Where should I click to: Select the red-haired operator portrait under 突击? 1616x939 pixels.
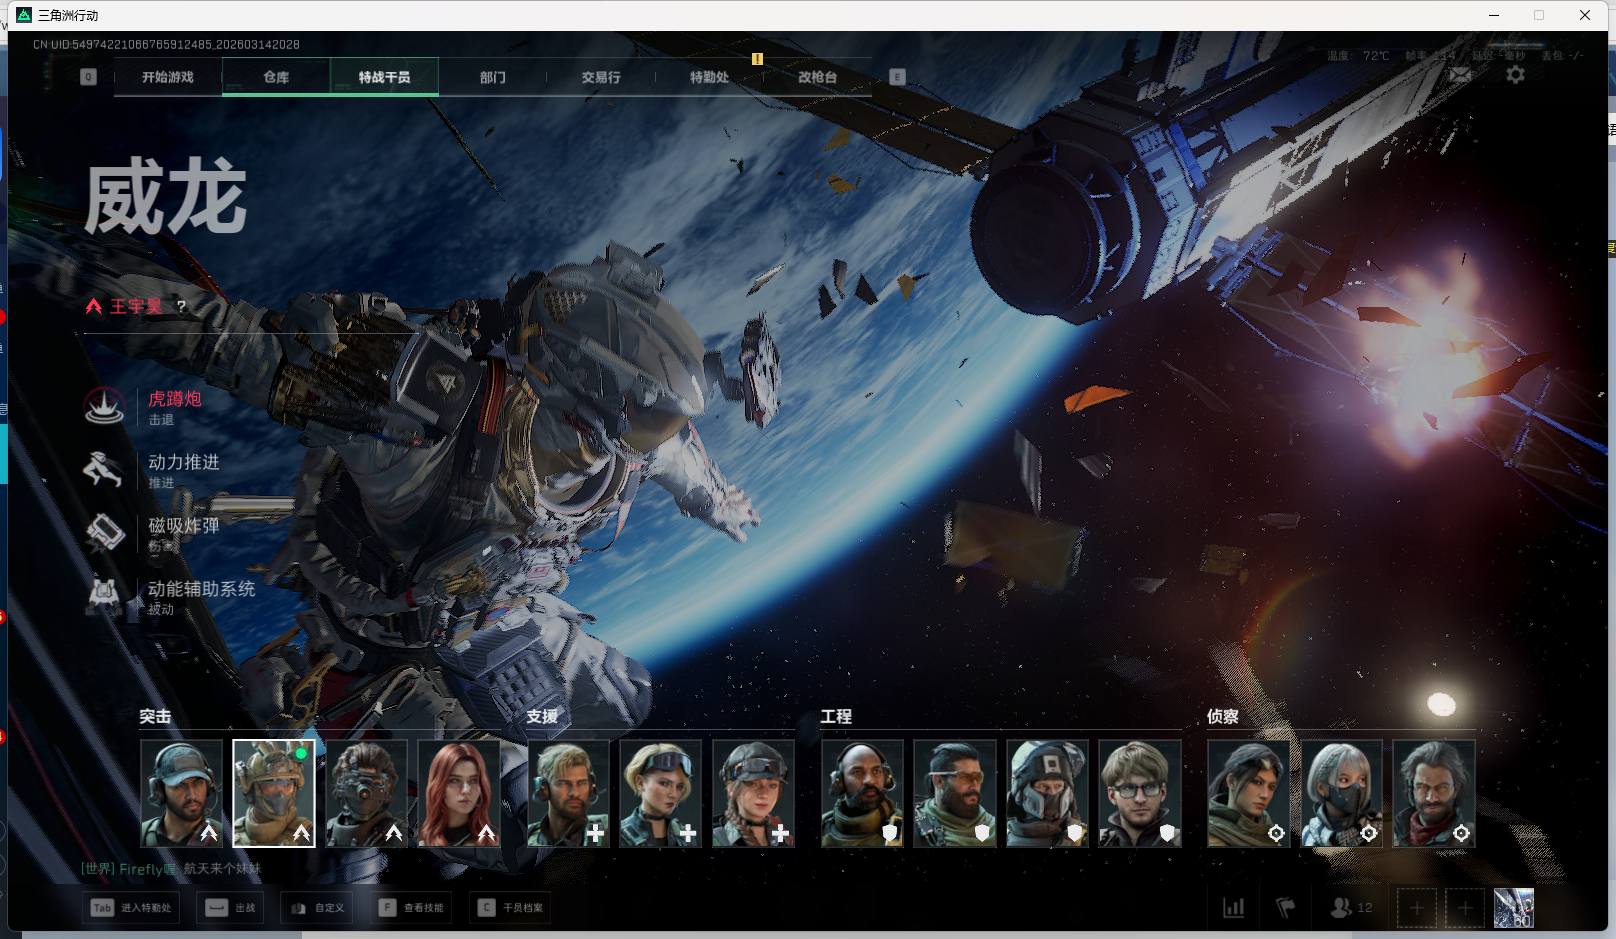point(459,793)
